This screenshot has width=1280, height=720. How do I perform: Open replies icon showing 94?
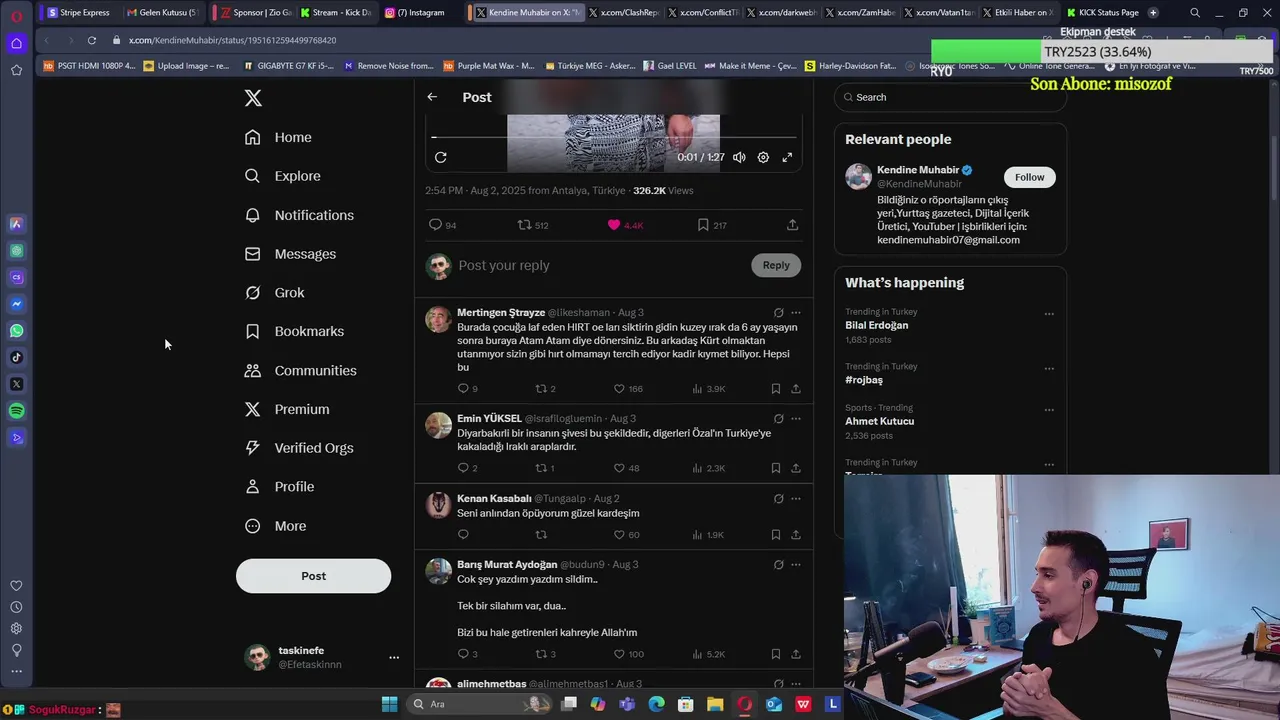tap(443, 225)
